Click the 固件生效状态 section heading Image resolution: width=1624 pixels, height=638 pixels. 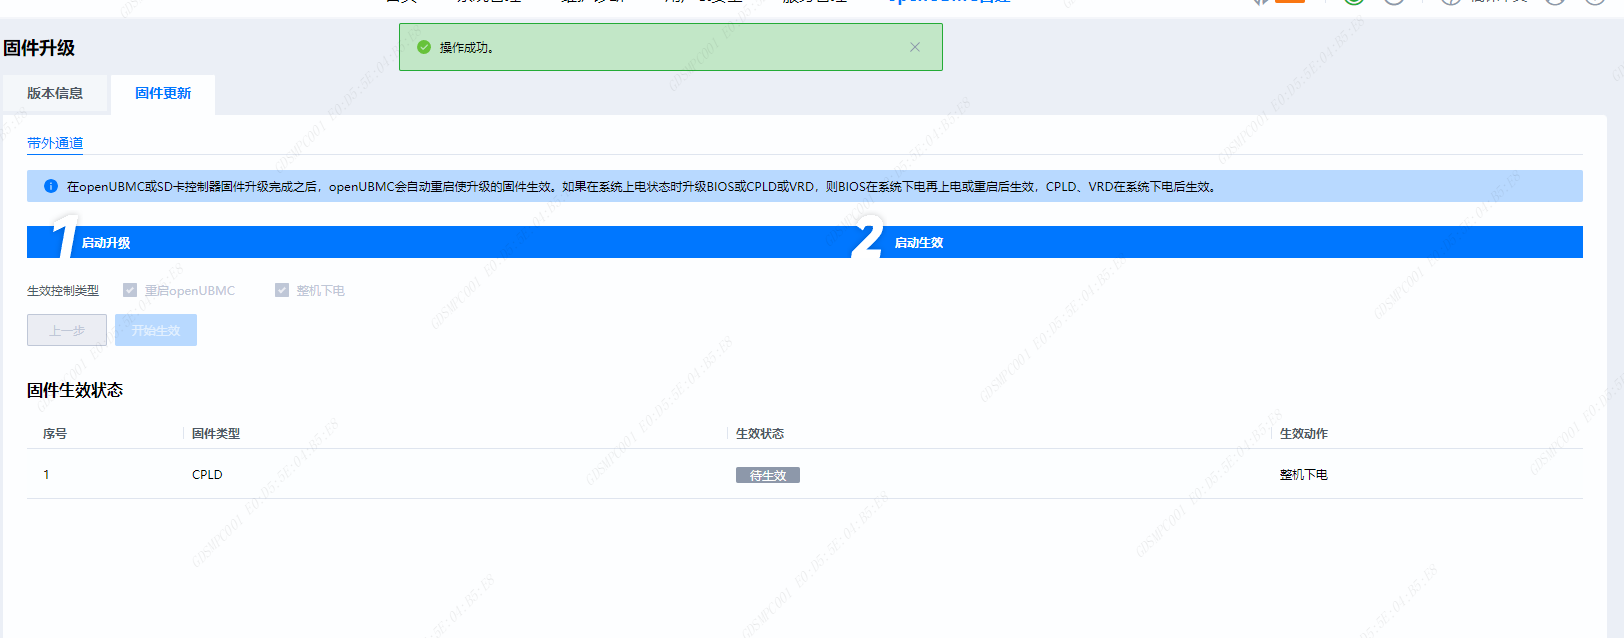coord(75,390)
